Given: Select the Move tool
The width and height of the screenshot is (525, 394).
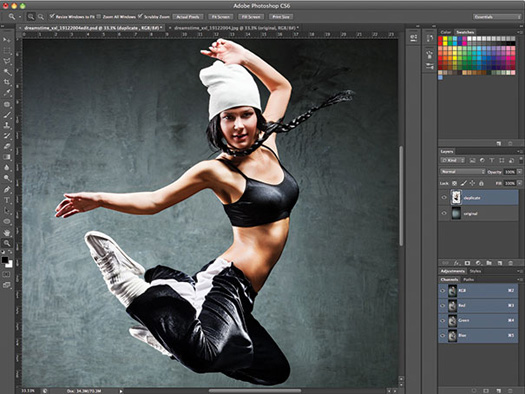Looking at the screenshot, I should click(x=7, y=40).
